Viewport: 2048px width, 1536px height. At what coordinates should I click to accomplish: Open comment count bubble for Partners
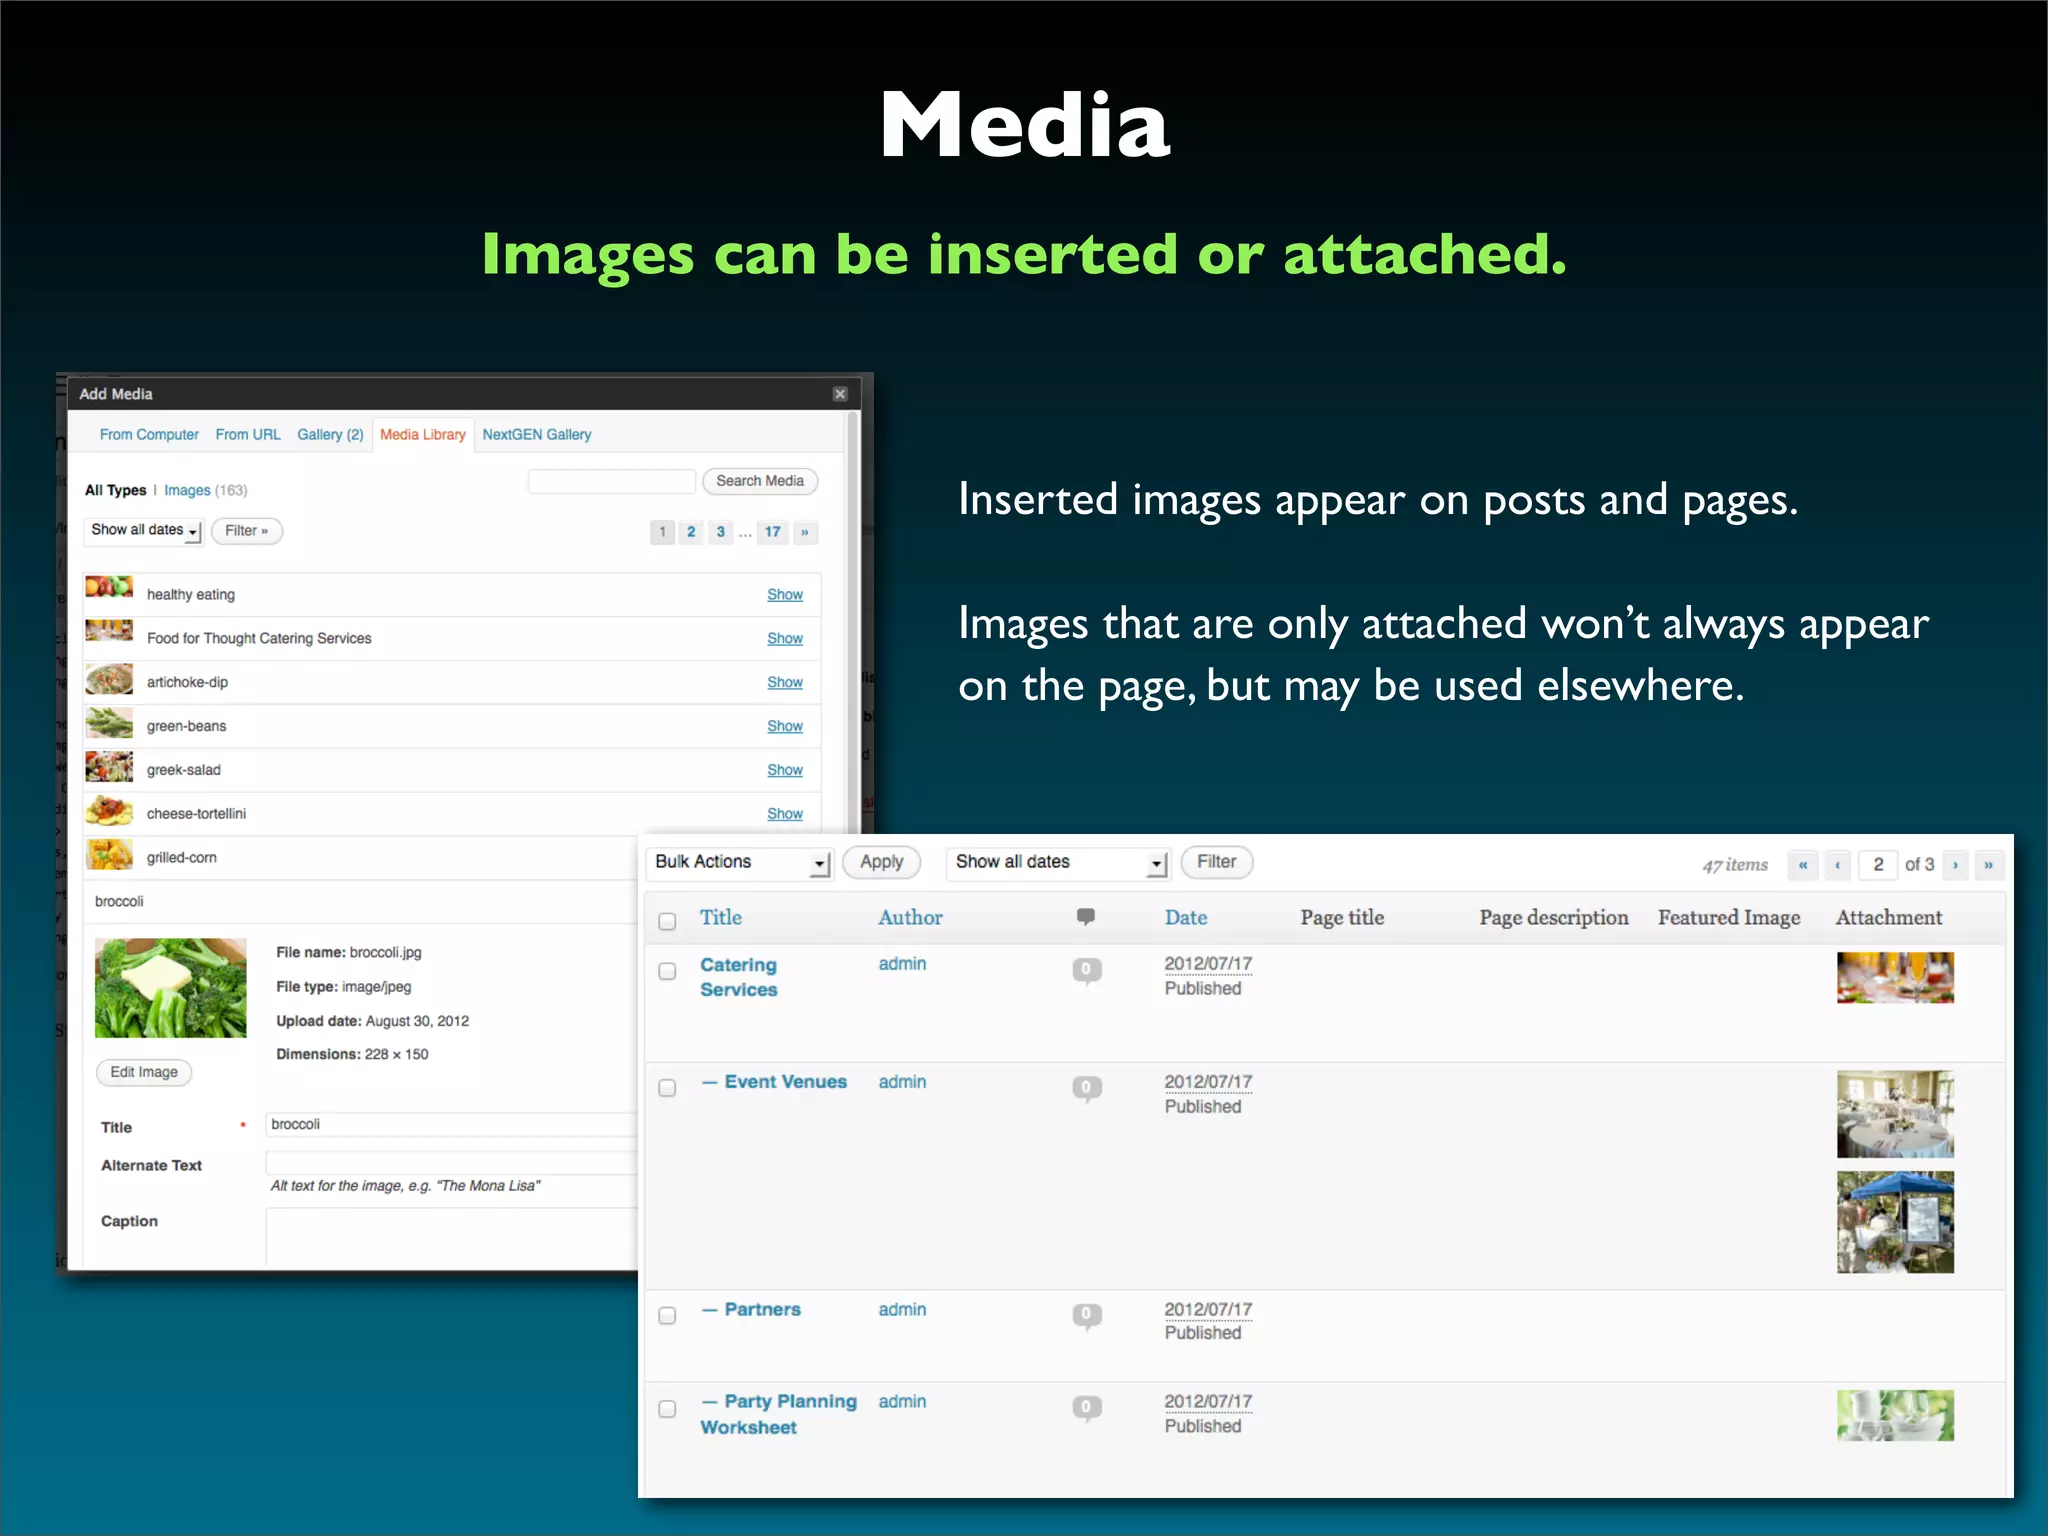[x=1087, y=1316]
